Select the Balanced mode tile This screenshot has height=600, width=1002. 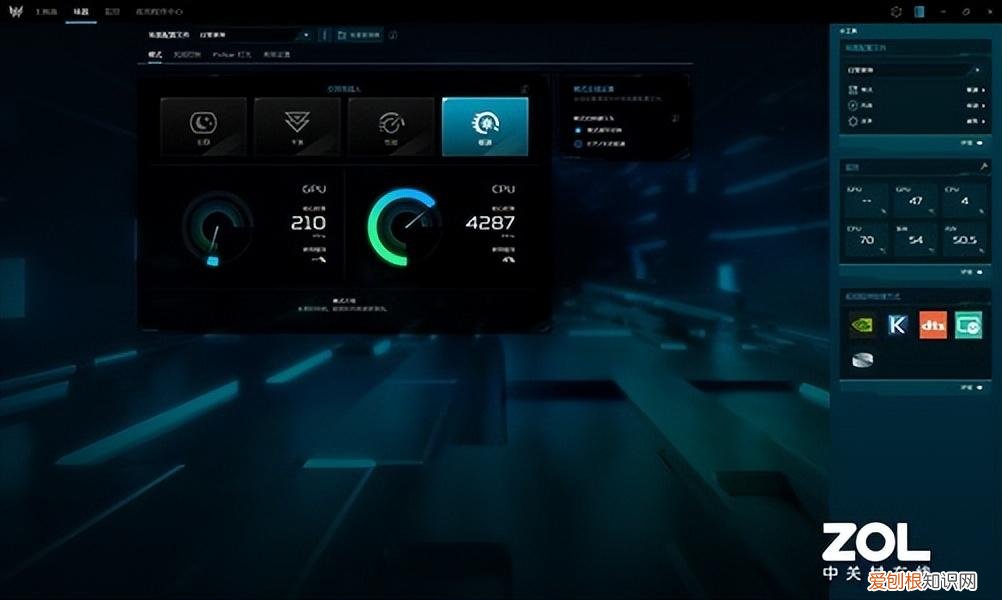click(297, 126)
